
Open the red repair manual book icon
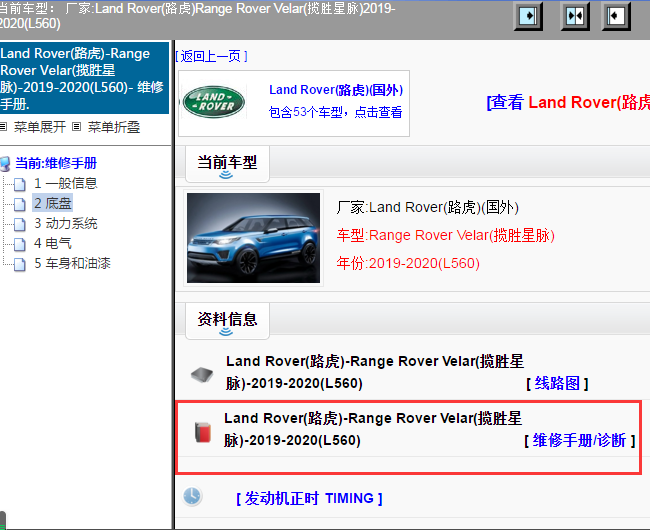tap(203, 432)
